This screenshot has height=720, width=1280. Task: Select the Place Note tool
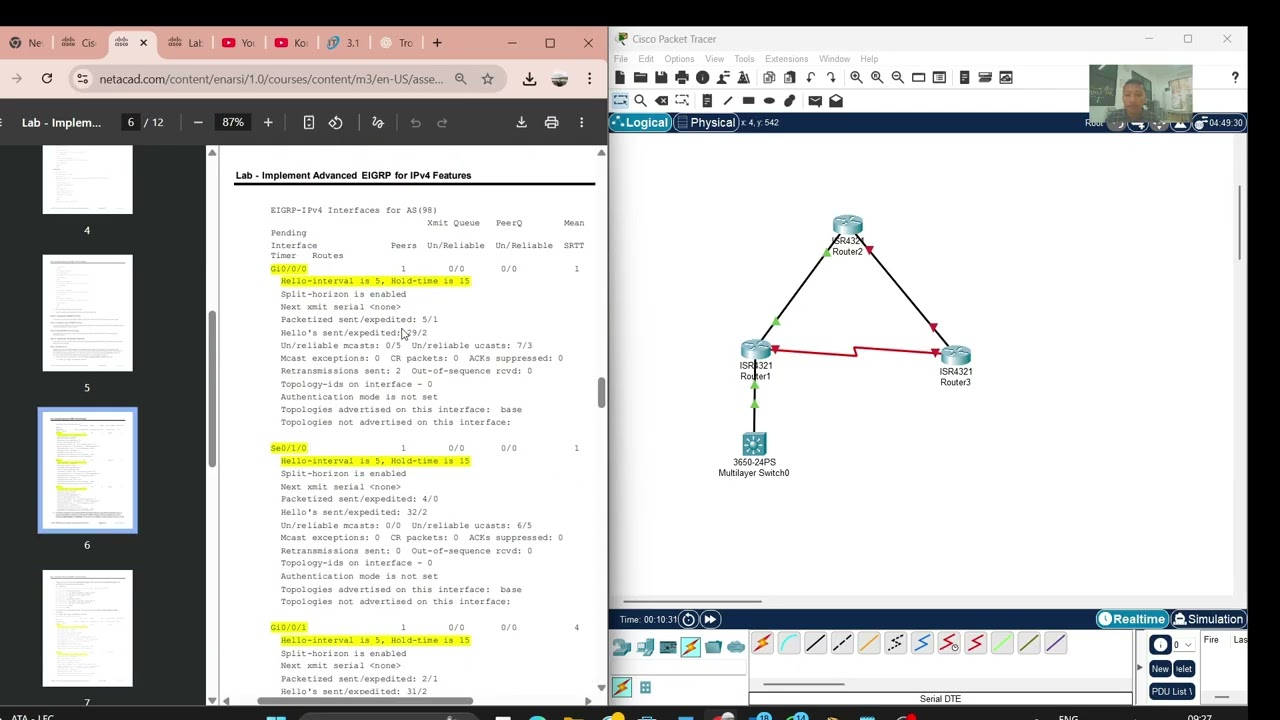pos(707,100)
